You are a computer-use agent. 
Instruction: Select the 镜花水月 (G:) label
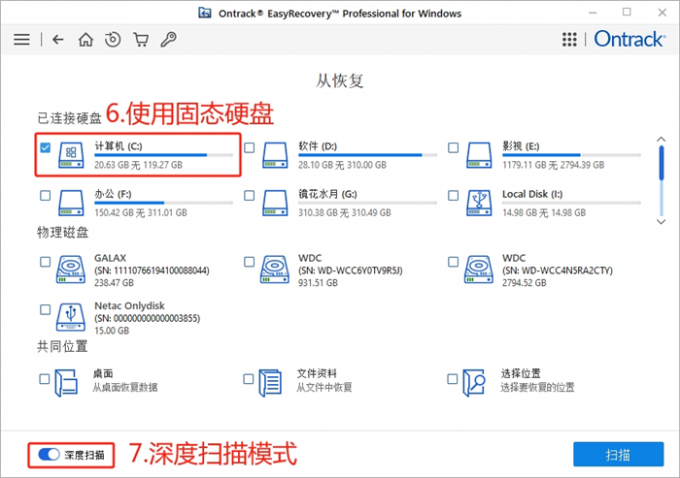click(327, 194)
